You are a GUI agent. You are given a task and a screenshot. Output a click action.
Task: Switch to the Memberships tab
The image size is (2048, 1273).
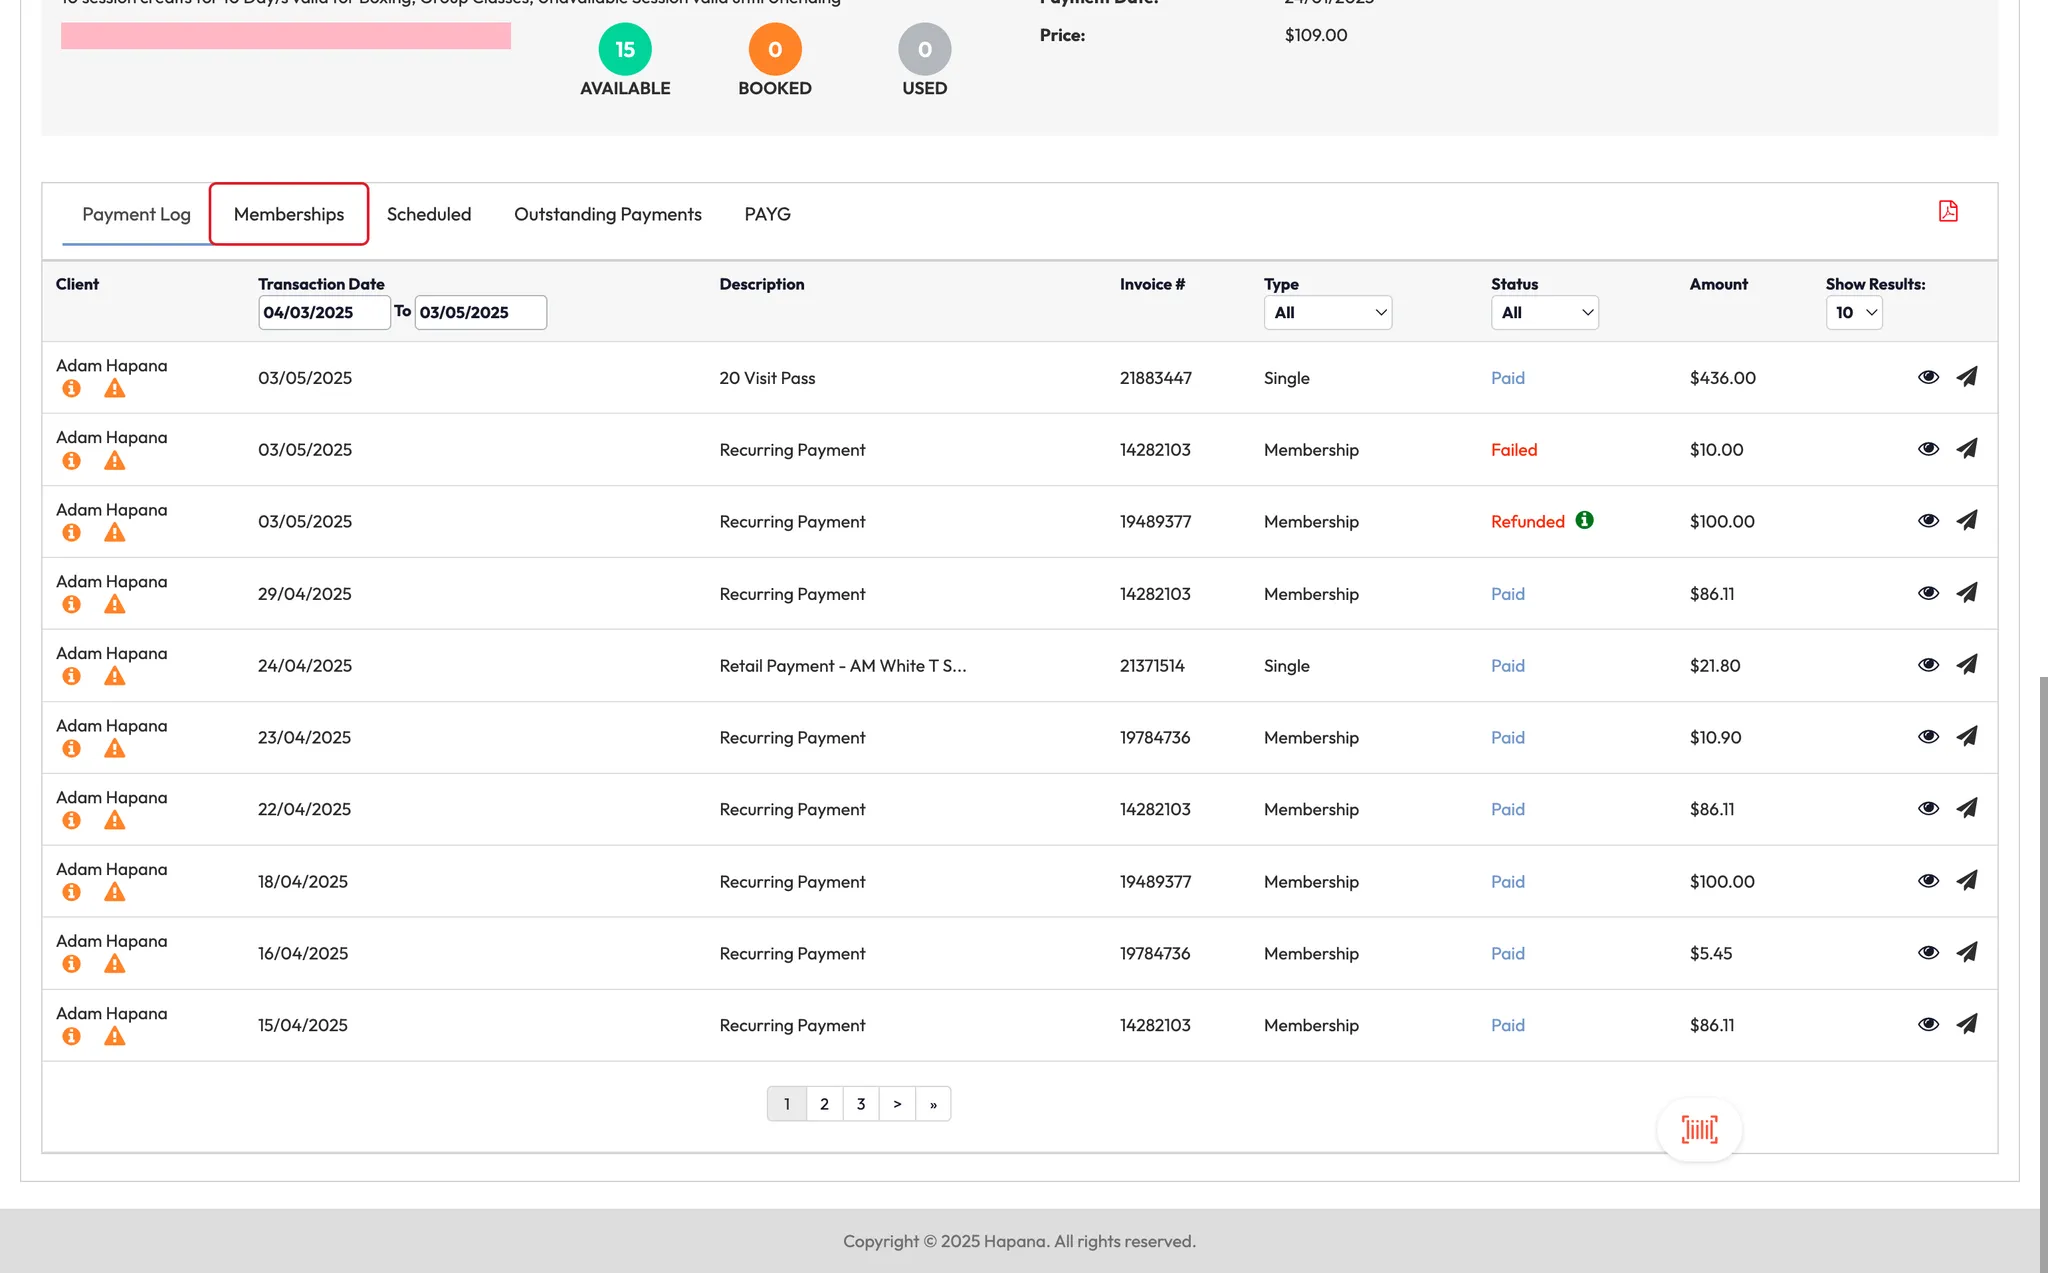click(x=289, y=214)
